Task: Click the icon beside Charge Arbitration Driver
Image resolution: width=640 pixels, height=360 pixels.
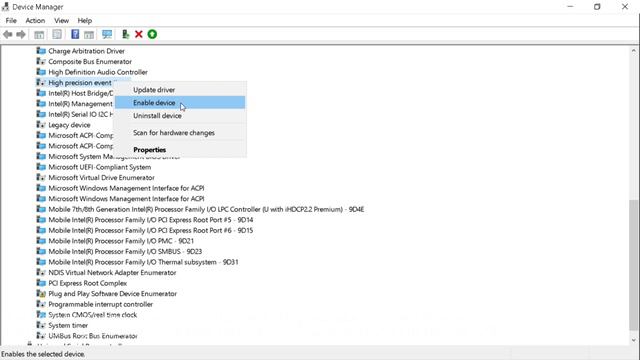Action: click(x=41, y=51)
